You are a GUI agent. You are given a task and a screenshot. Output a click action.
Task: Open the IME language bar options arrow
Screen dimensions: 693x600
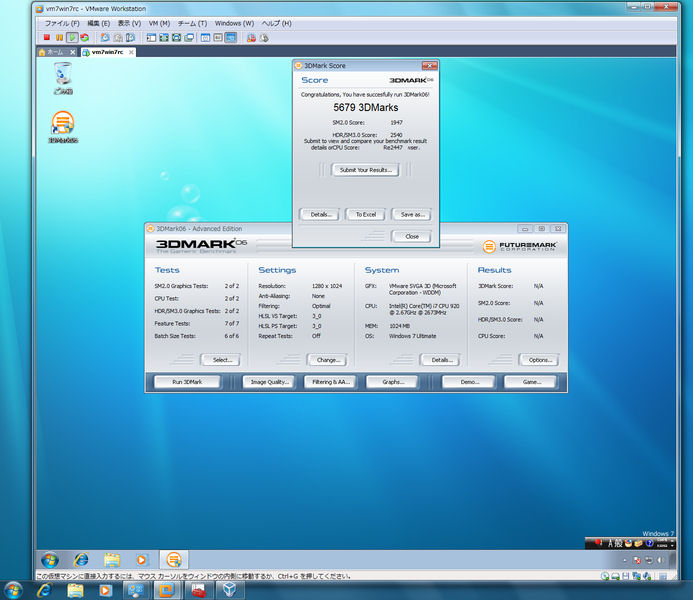[672, 546]
